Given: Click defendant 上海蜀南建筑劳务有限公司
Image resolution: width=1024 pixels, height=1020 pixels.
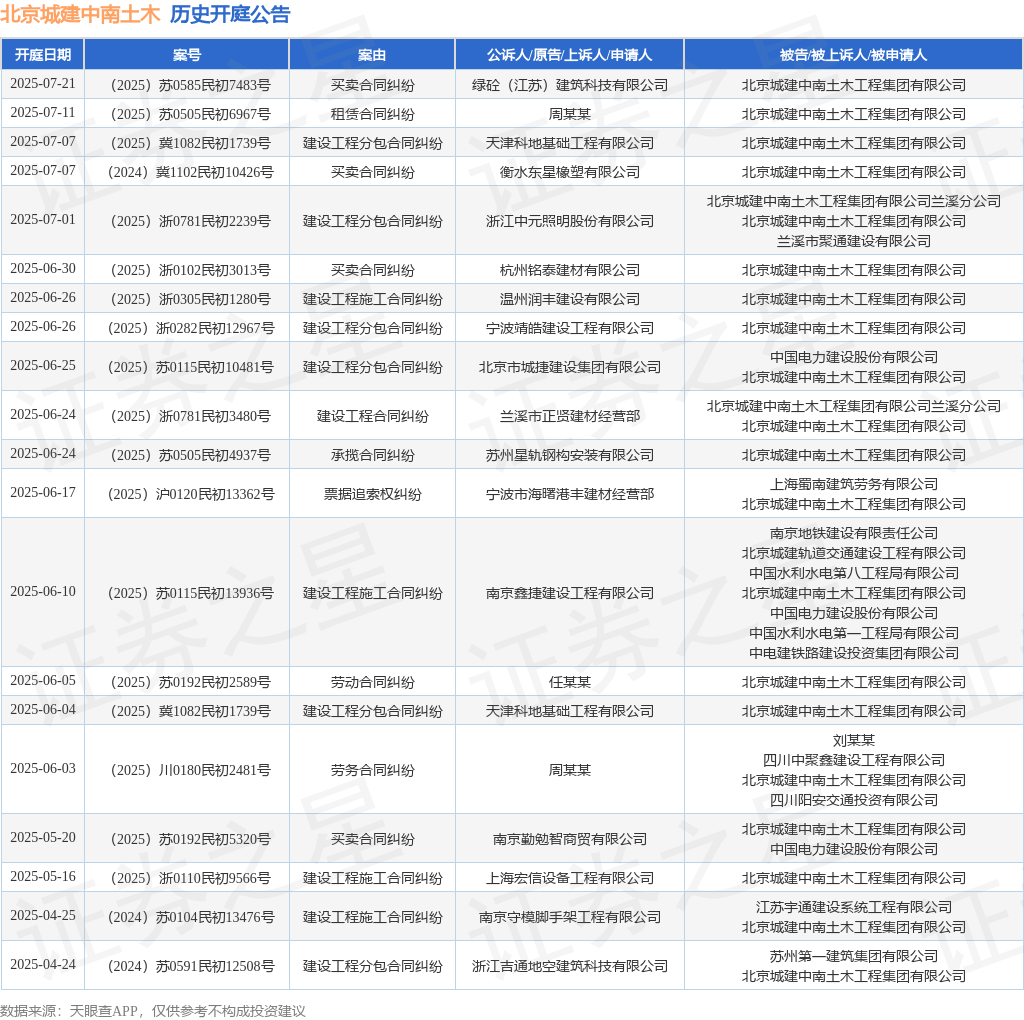Looking at the screenshot, I should tap(854, 485).
